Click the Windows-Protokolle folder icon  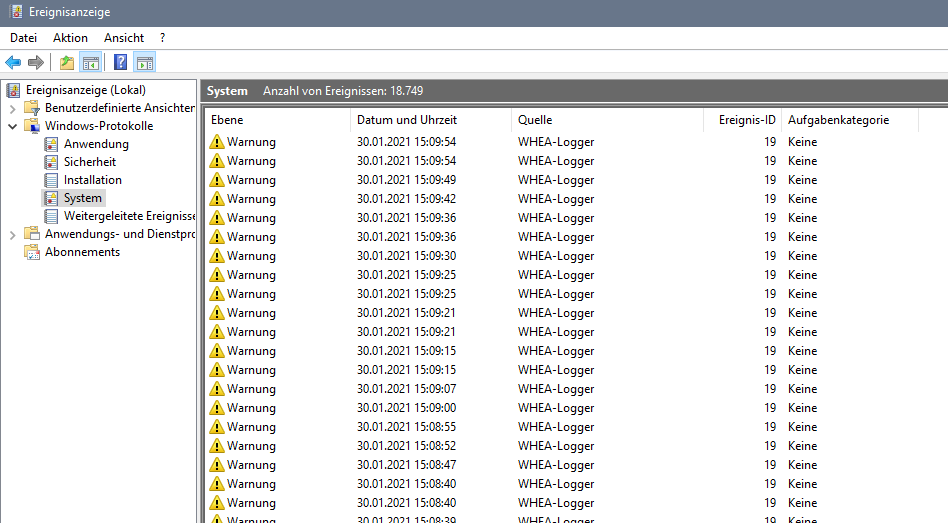[x=31, y=126]
